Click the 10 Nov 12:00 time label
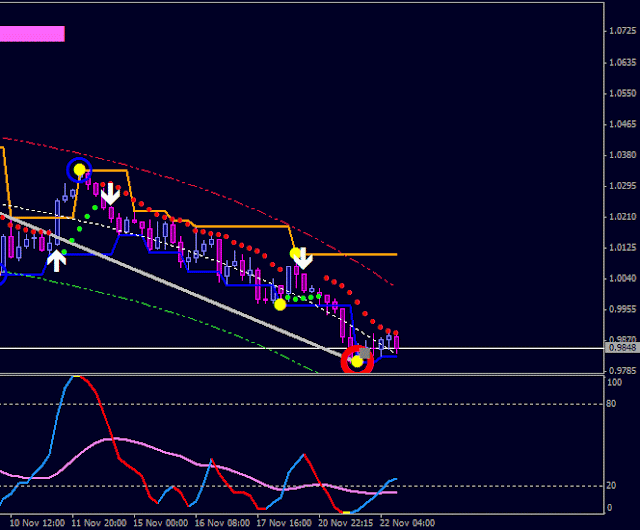 tap(37, 523)
